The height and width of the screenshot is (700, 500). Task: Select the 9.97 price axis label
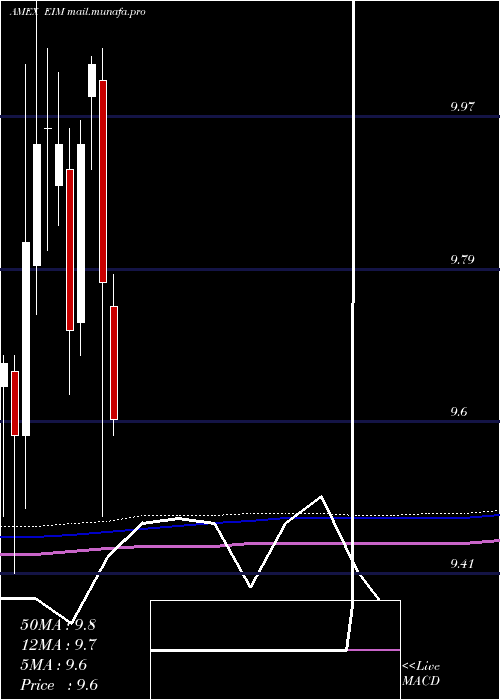point(462,106)
